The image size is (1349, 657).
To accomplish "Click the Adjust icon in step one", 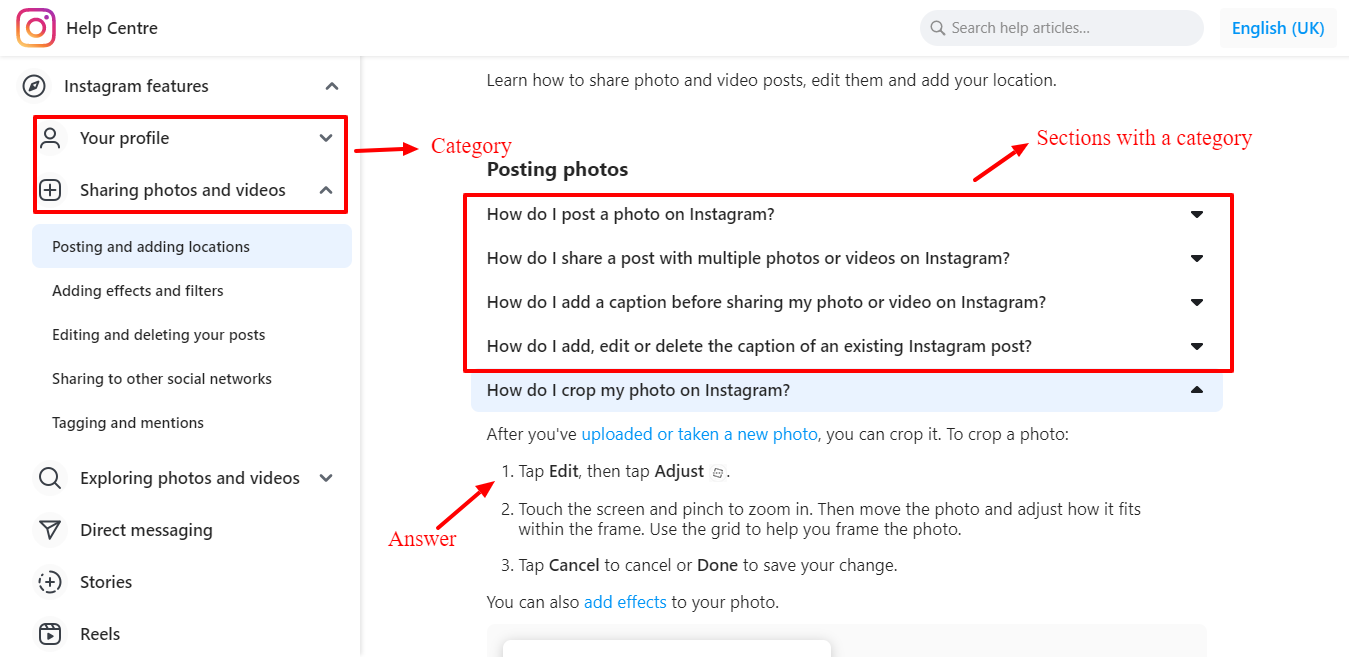I will click(x=716, y=470).
